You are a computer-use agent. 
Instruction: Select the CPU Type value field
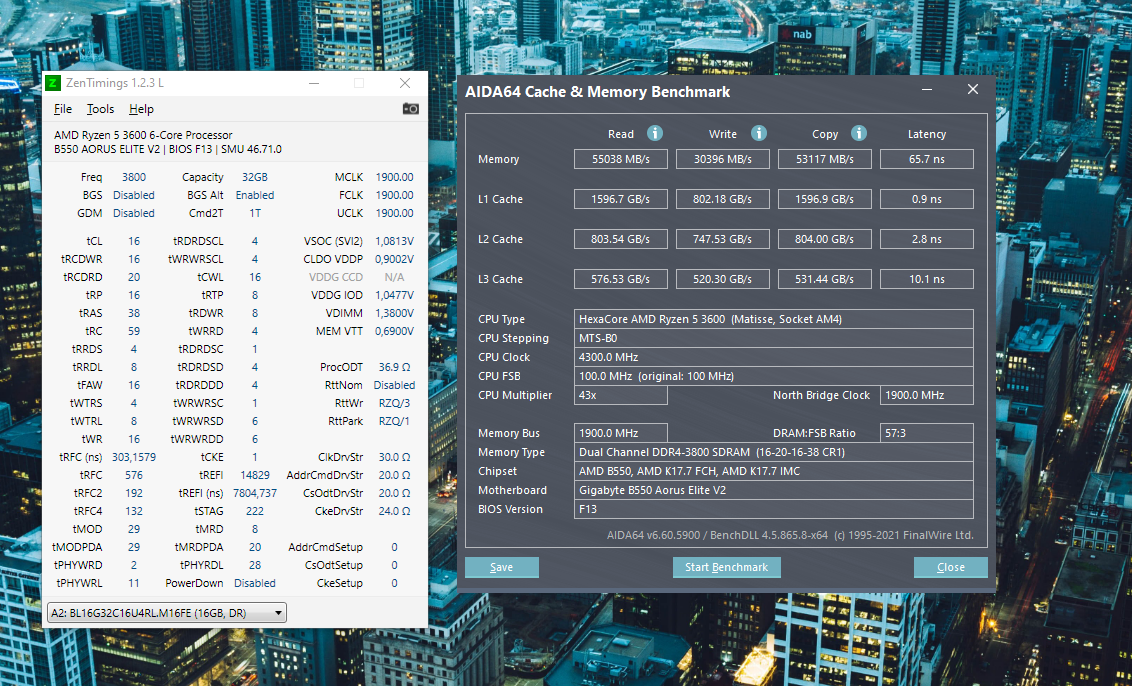[774, 319]
